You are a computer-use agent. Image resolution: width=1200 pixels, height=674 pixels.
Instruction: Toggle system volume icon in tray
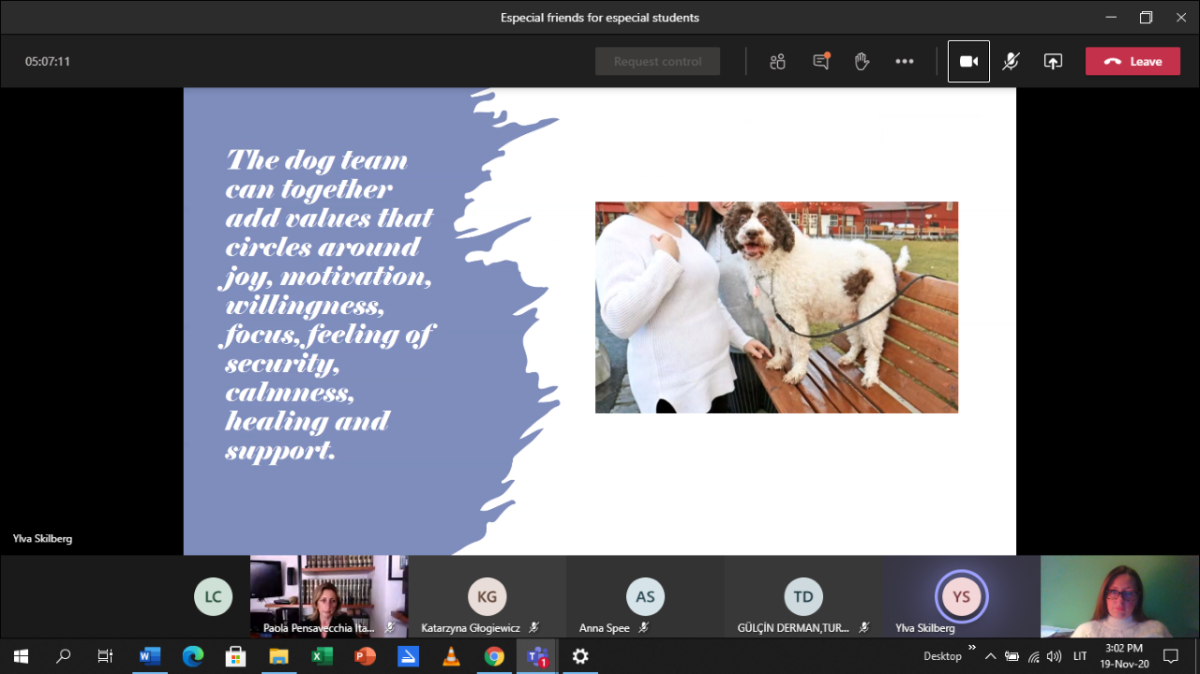pos(1053,657)
